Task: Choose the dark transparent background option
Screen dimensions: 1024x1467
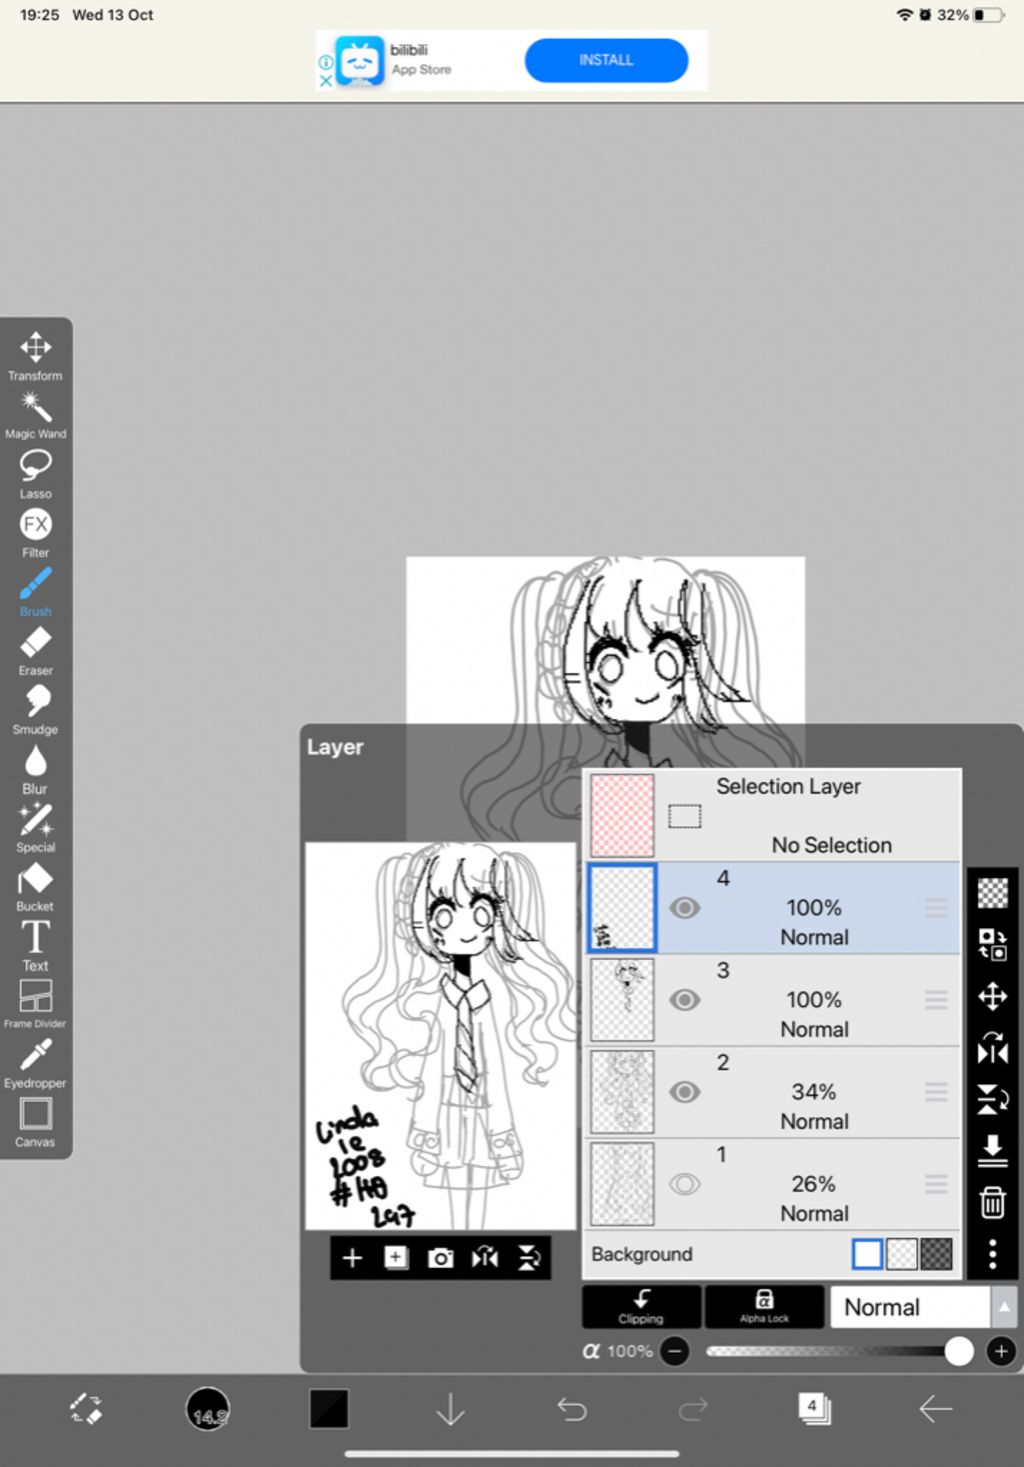Action: tap(936, 1254)
